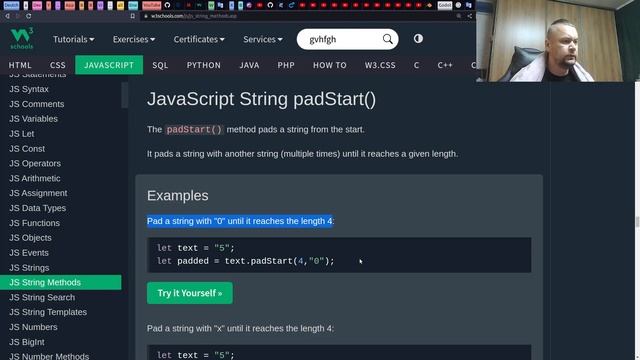Click the W3Schools logo

point(22,39)
